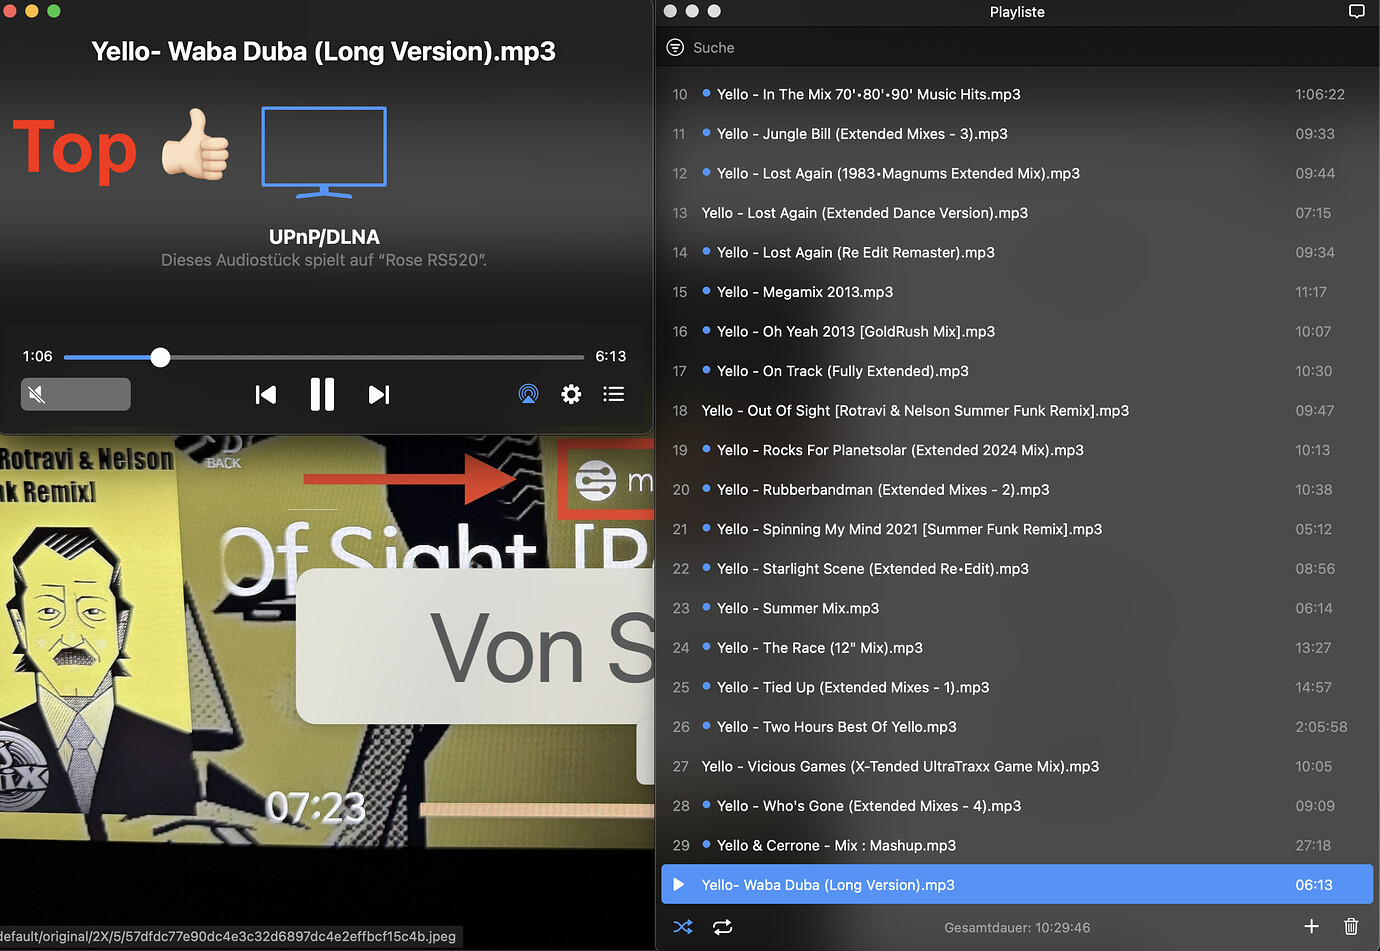Open player settings gear
Viewport: 1380px width, 951px height.
(x=571, y=394)
